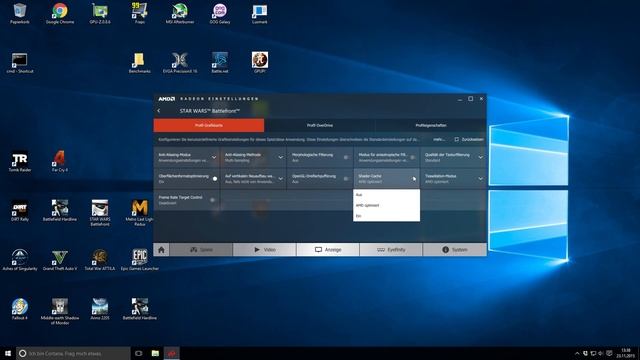Select the Grand Theft Auto V icon

[60, 260]
